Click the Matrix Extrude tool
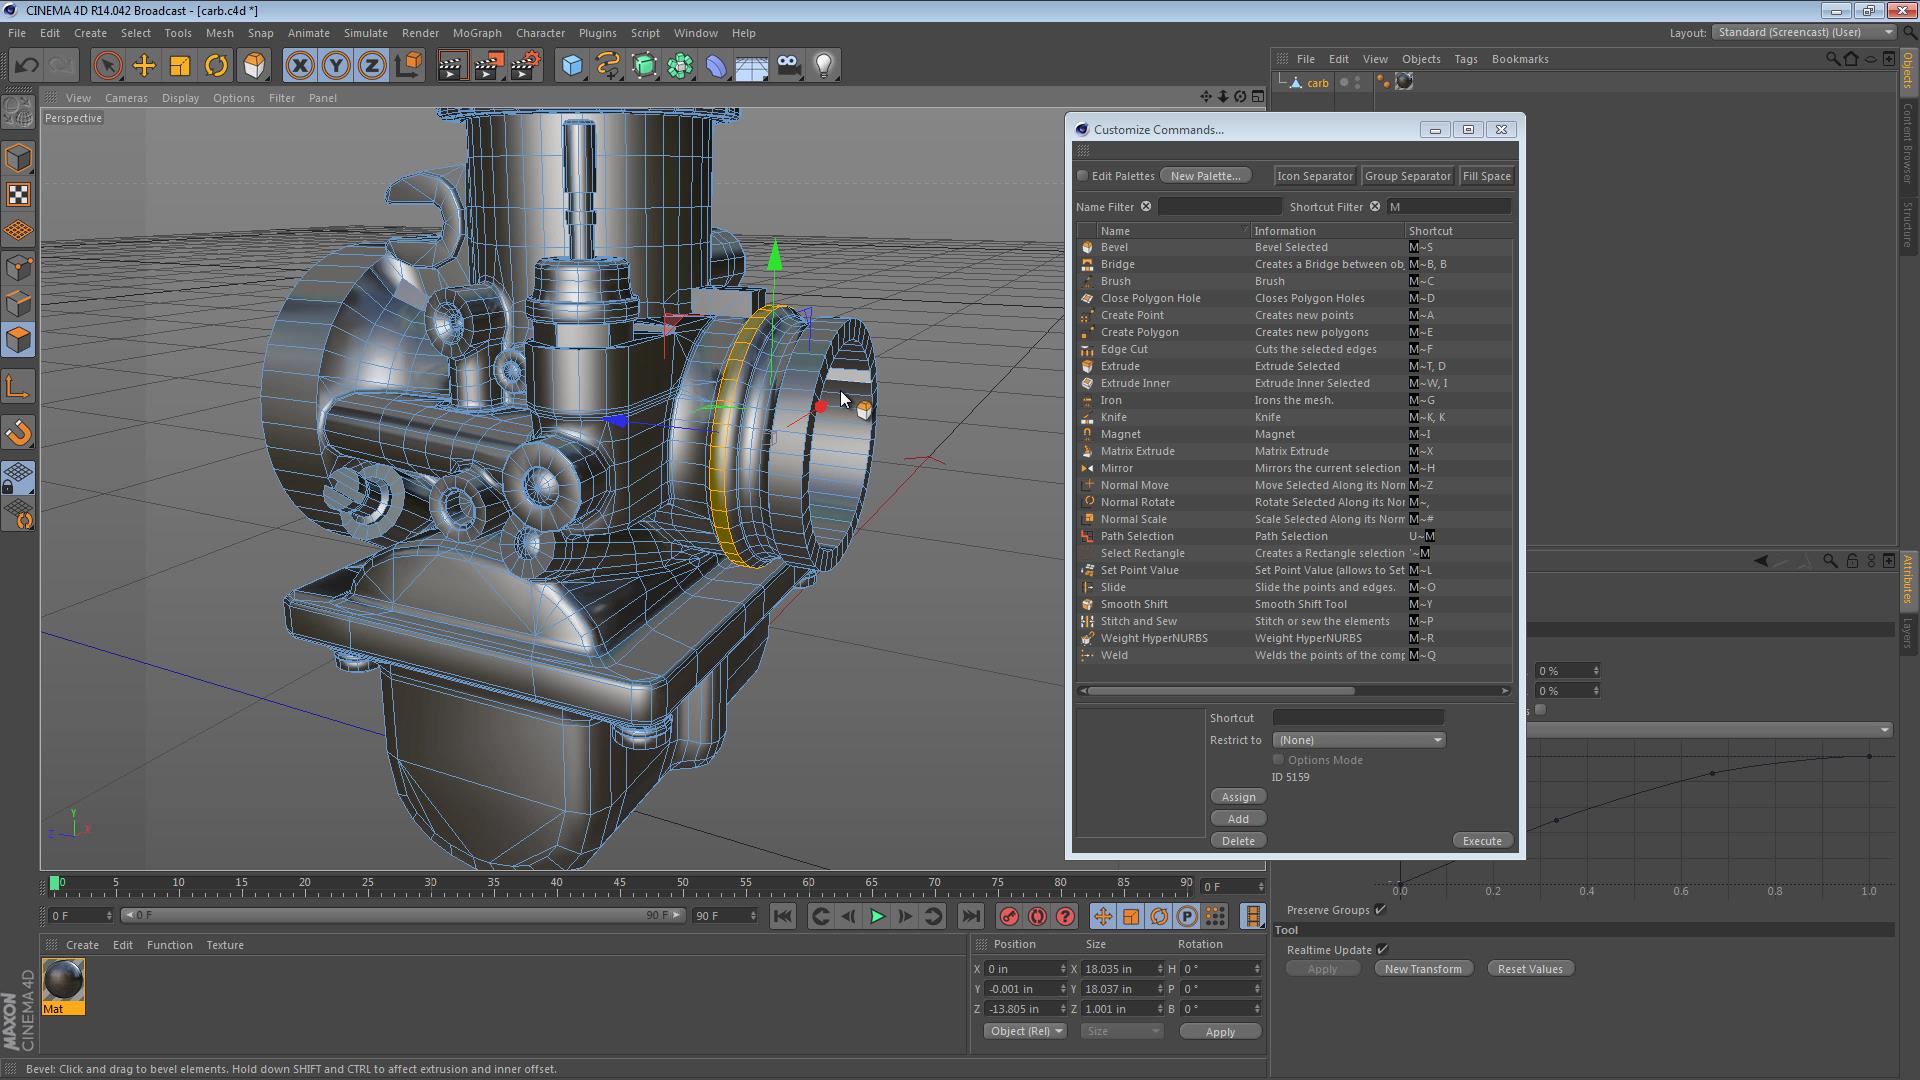1920x1080 pixels. coord(1138,450)
